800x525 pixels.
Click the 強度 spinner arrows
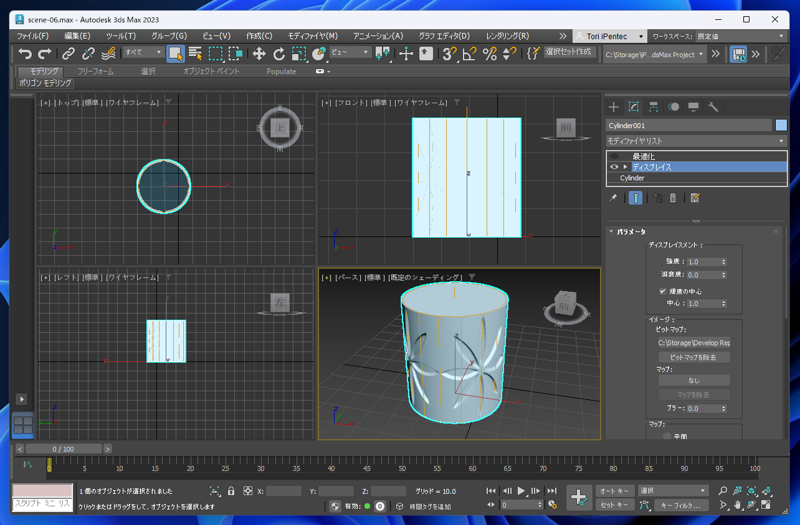point(723,262)
